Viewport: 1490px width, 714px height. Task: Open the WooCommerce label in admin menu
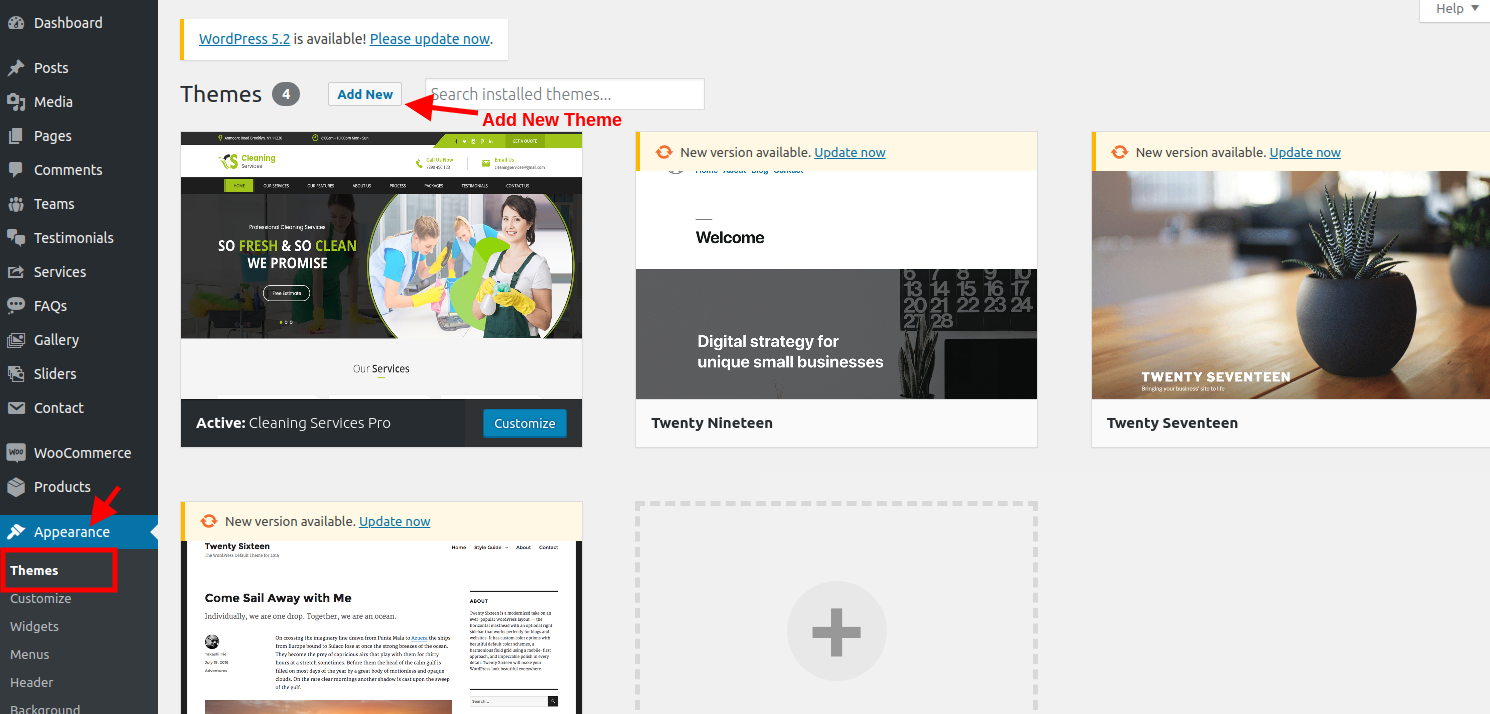pyautogui.click(x=82, y=453)
